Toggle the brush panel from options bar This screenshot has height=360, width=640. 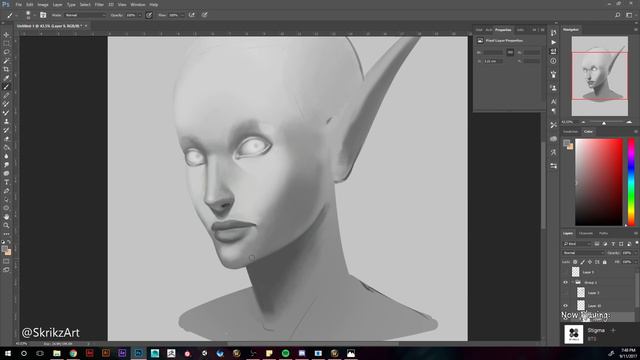pos(43,15)
